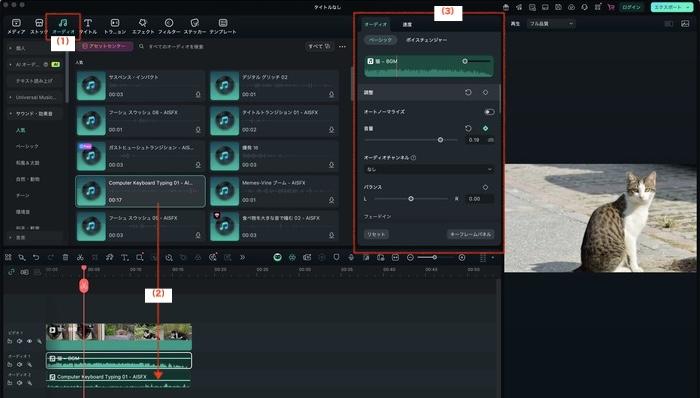Undo the last timeline action
This screenshot has width=700, height=398.
36,257
